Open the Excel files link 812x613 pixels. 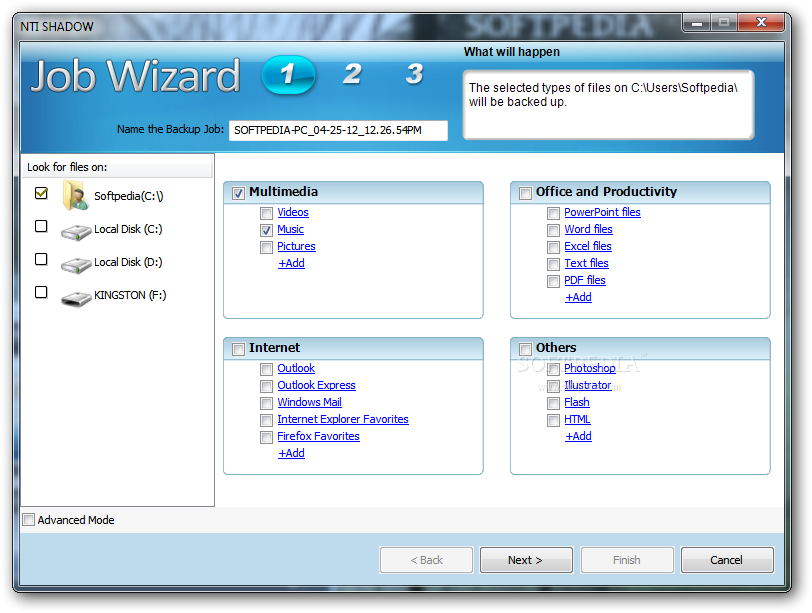[588, 246]
